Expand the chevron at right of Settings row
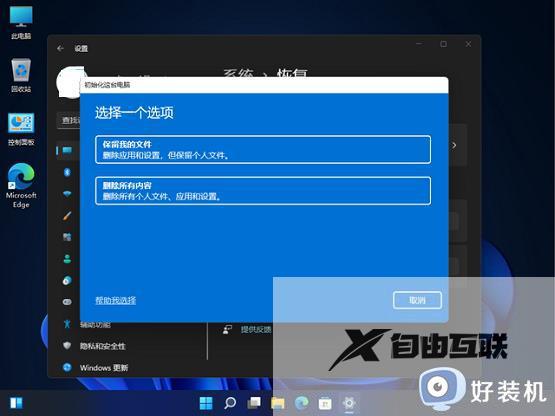555x416 pixels. [454, 145]
